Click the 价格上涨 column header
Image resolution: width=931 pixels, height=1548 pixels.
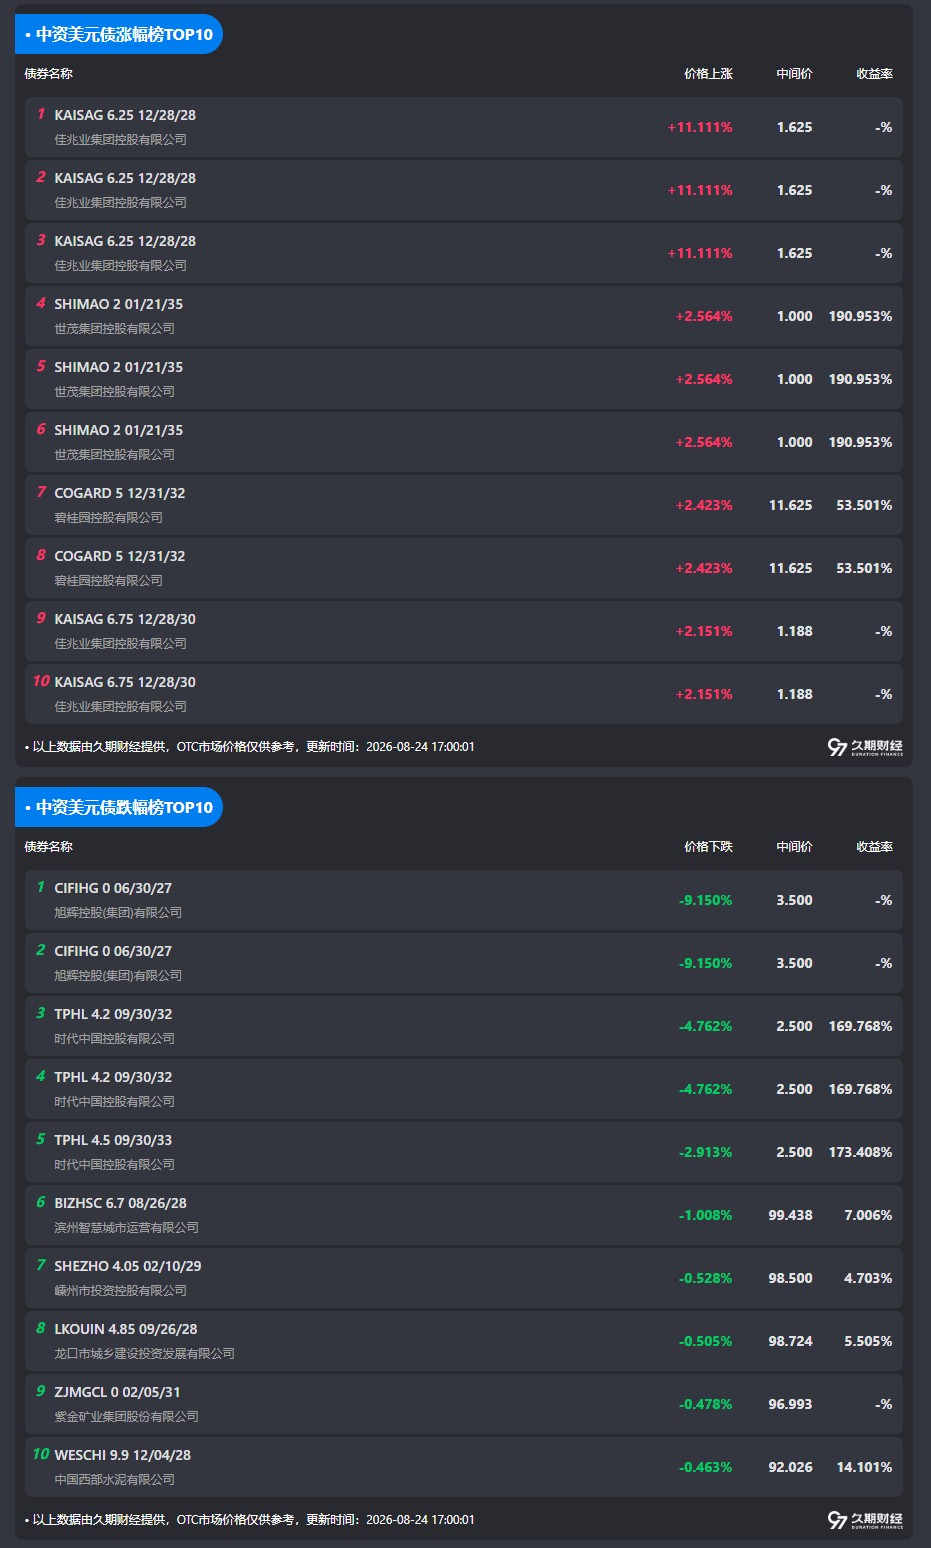[708, 74]
